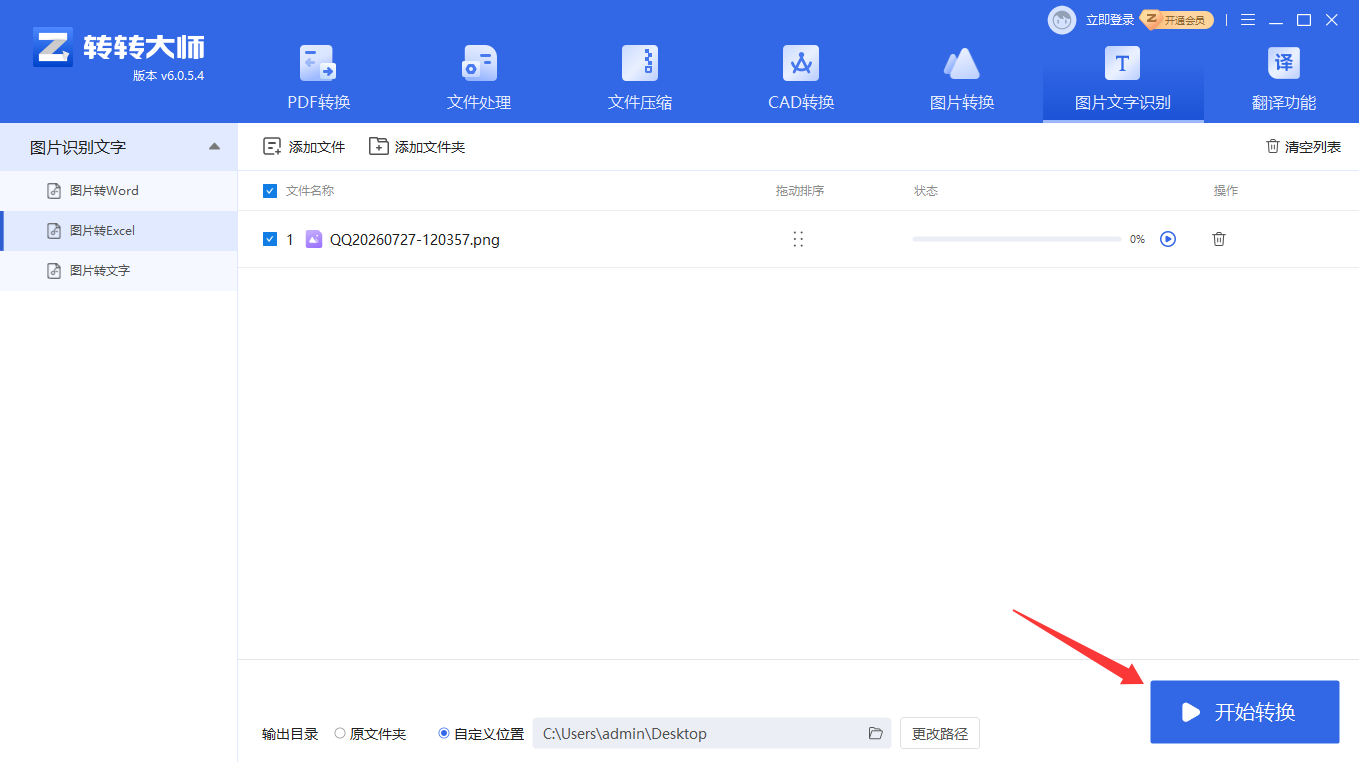Collapse the 图片识别文字 sidebar section
Image resolution: width=1359 pixels, height=762 pixels.
pos(214,147)
